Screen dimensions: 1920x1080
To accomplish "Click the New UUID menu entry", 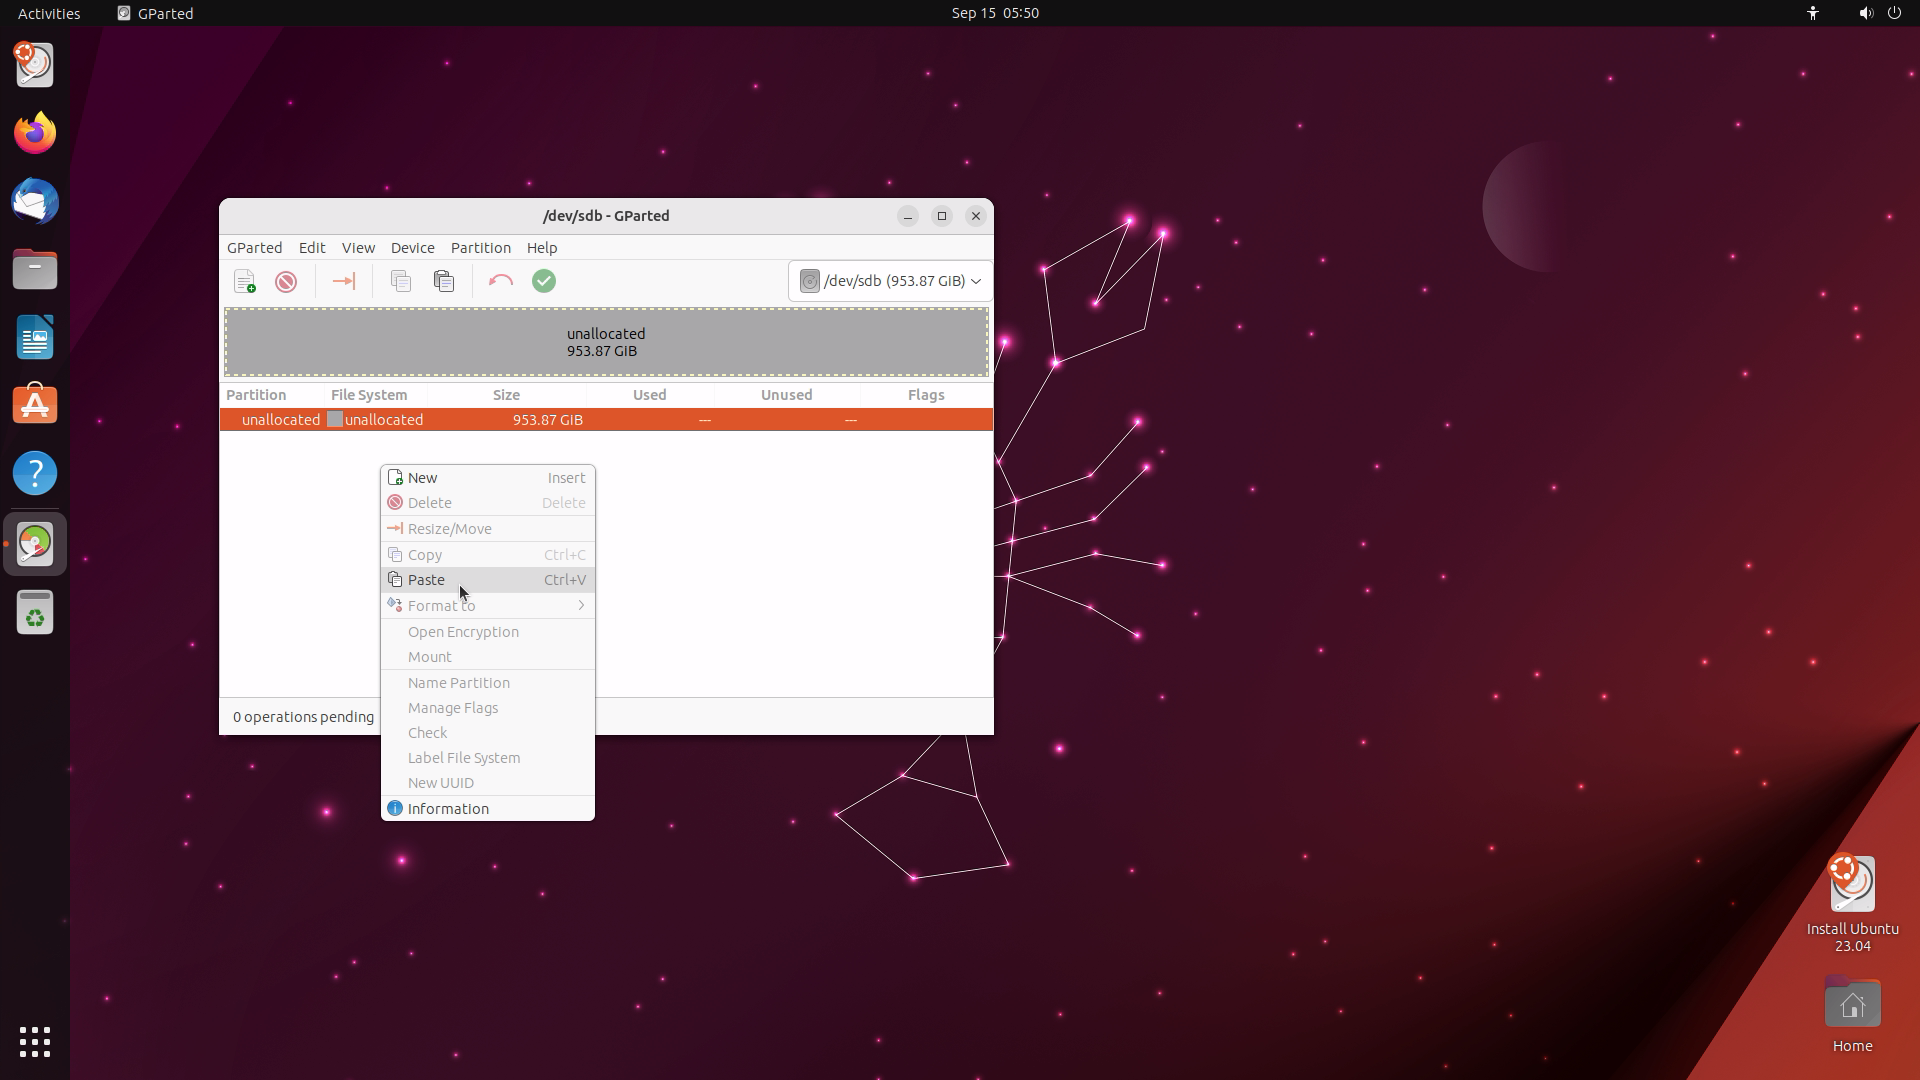I will coord(488,783).
